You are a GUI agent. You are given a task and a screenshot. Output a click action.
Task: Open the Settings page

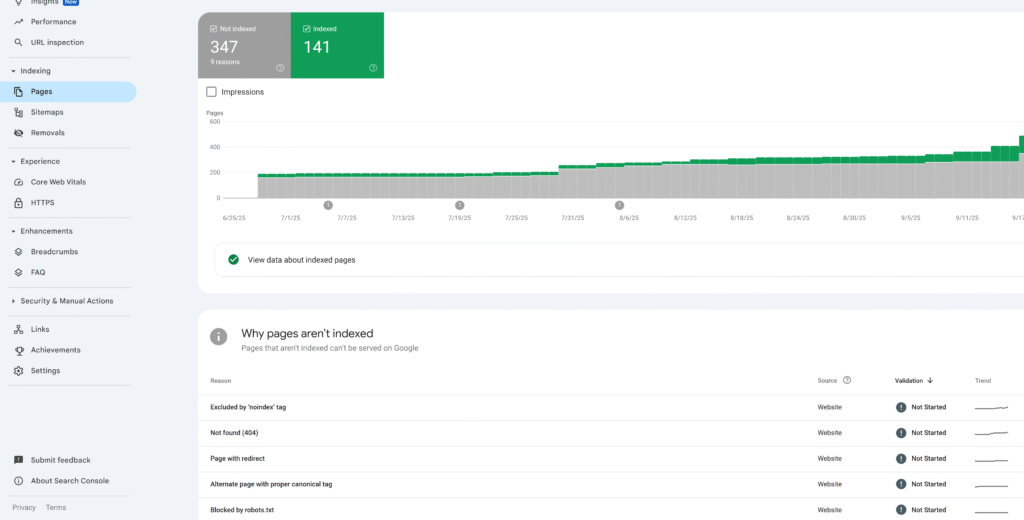tap(45, 371)
